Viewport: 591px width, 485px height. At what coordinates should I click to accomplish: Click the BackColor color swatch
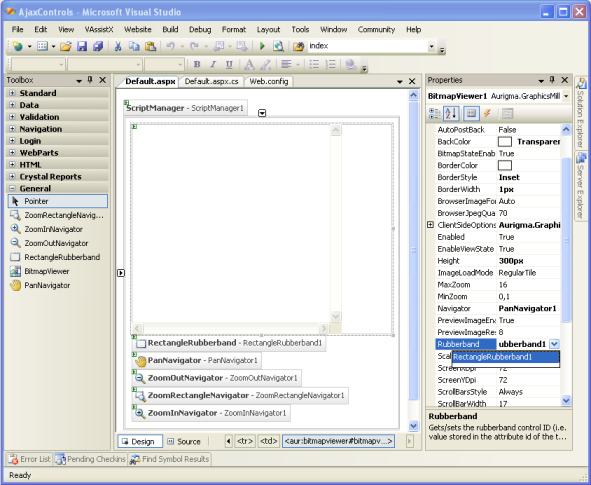pos(505,142)
